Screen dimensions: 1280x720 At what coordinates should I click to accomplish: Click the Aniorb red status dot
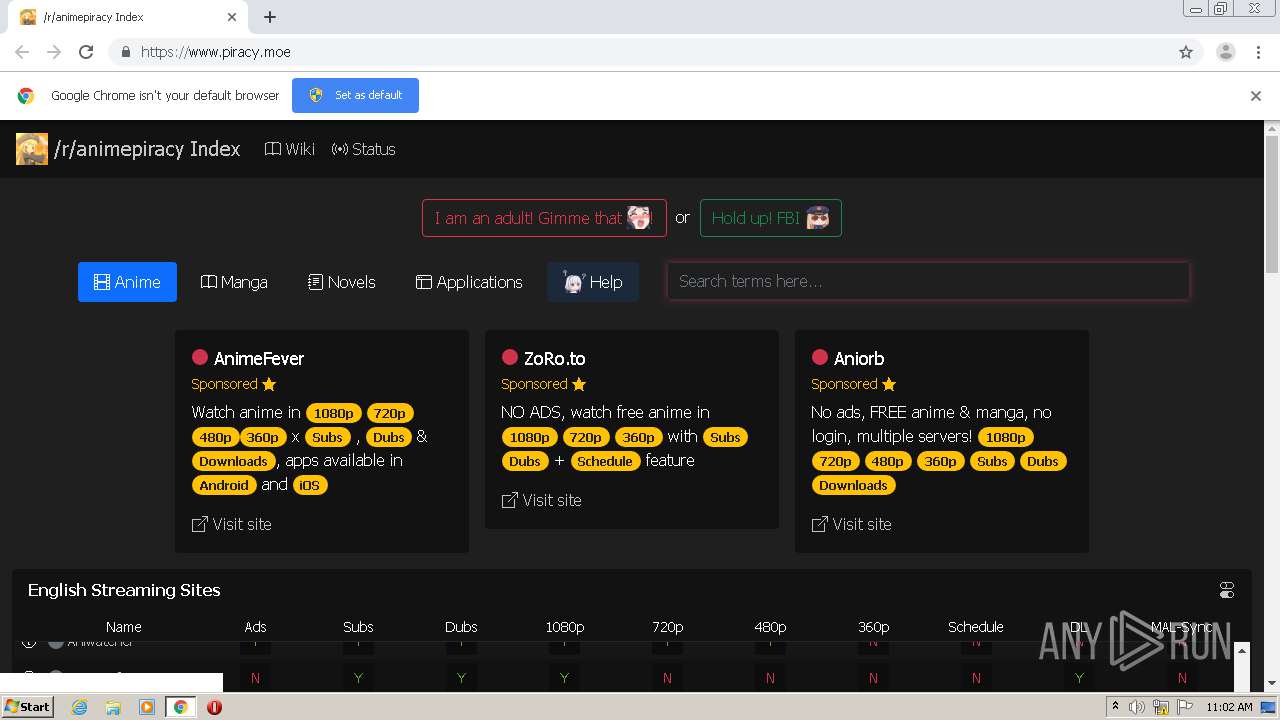click(820, 357)
